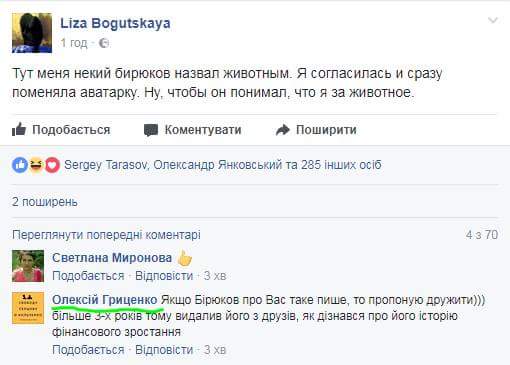510x365 pixels.
Task: Expand 'Переглянути попередні коментарі'
Action: pyautogui.click(x=106, y=235)
